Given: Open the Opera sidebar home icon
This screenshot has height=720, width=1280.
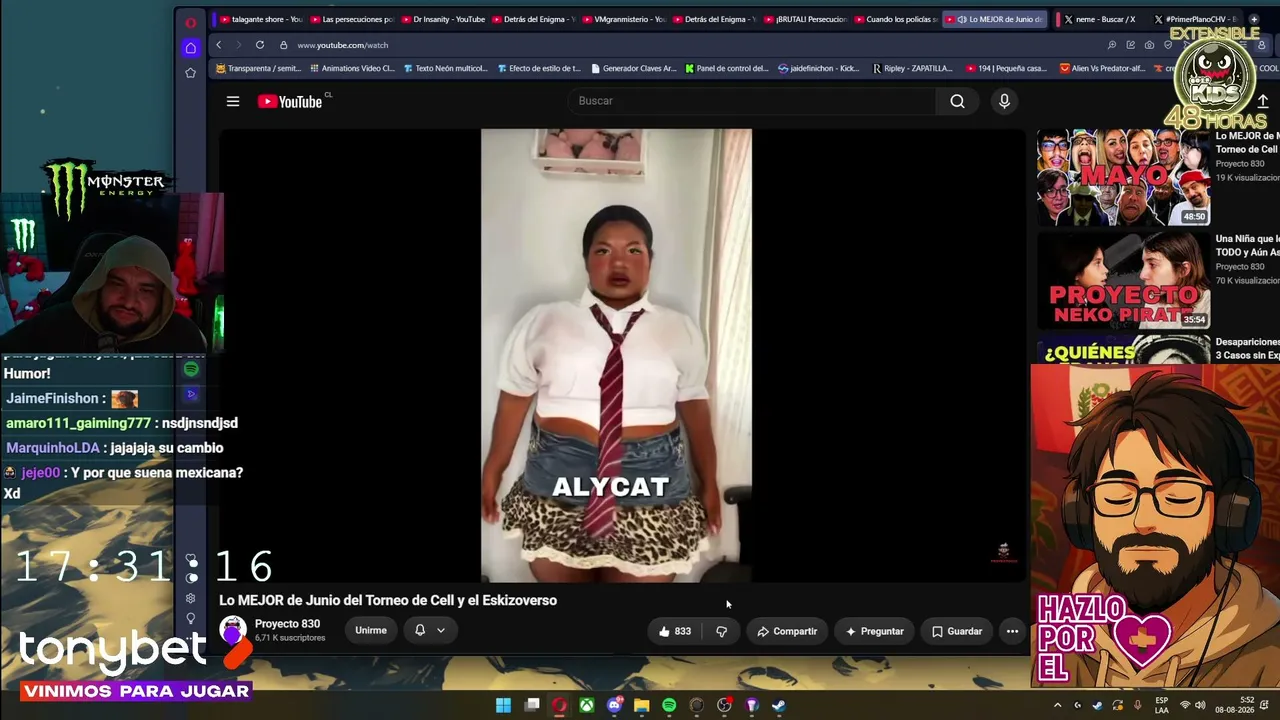Looking at the screenshot, I should [190, 48].
